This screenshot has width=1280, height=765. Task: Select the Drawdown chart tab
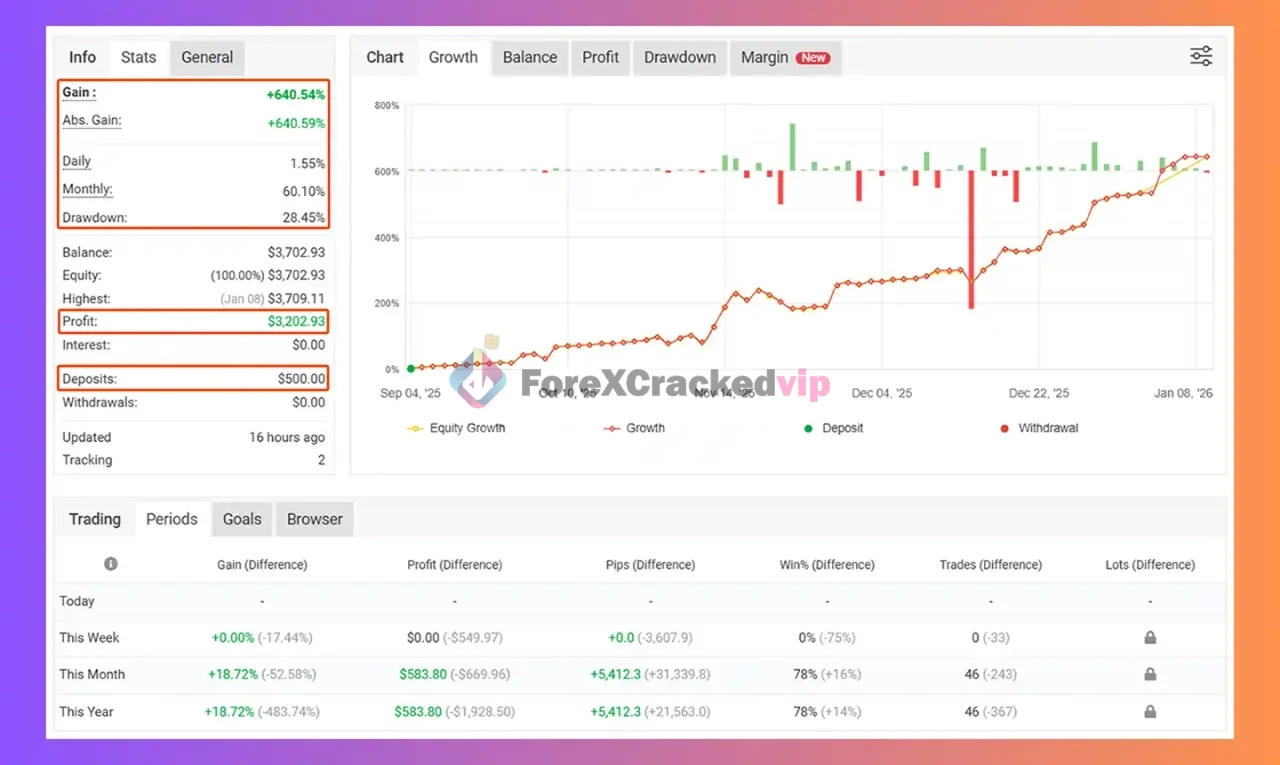(679, 57)
